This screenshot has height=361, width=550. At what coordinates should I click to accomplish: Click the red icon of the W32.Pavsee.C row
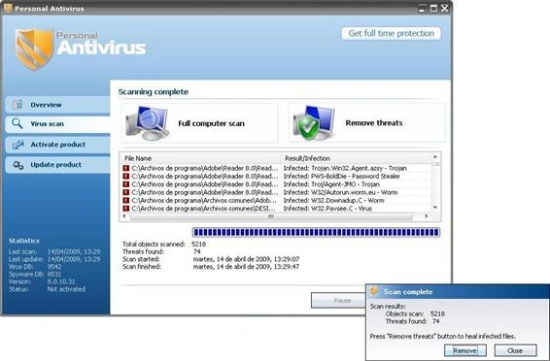tap(126, 209)
